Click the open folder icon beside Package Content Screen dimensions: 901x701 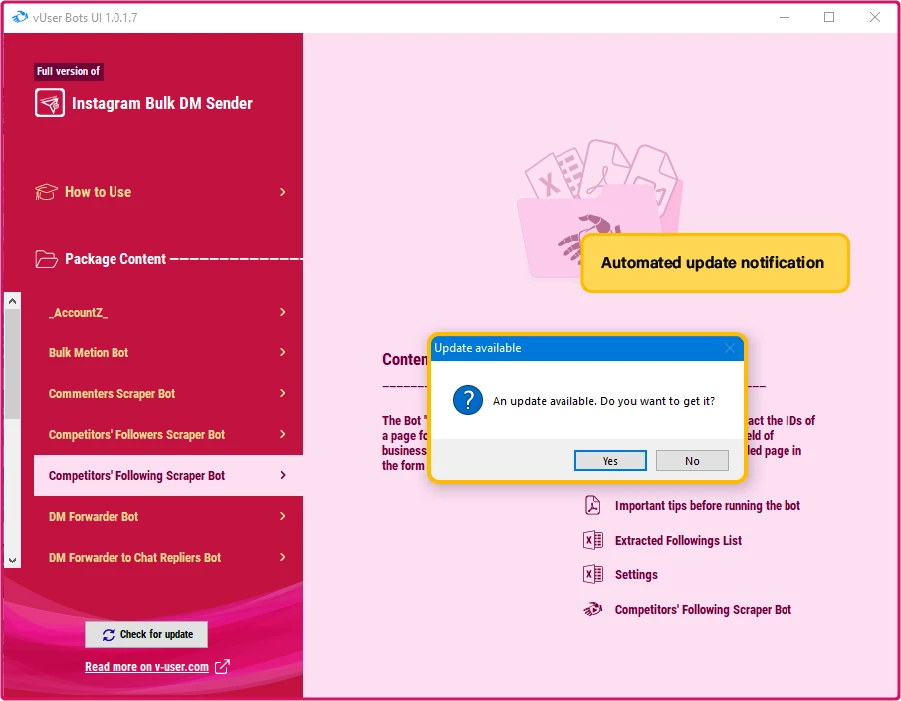coord(46,259)
